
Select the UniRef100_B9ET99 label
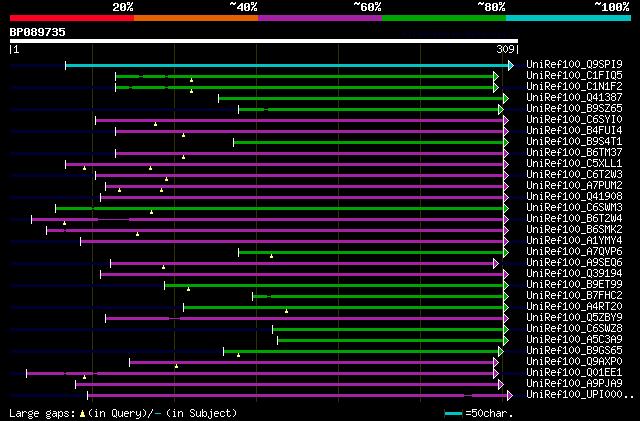[x=574, y=285]
